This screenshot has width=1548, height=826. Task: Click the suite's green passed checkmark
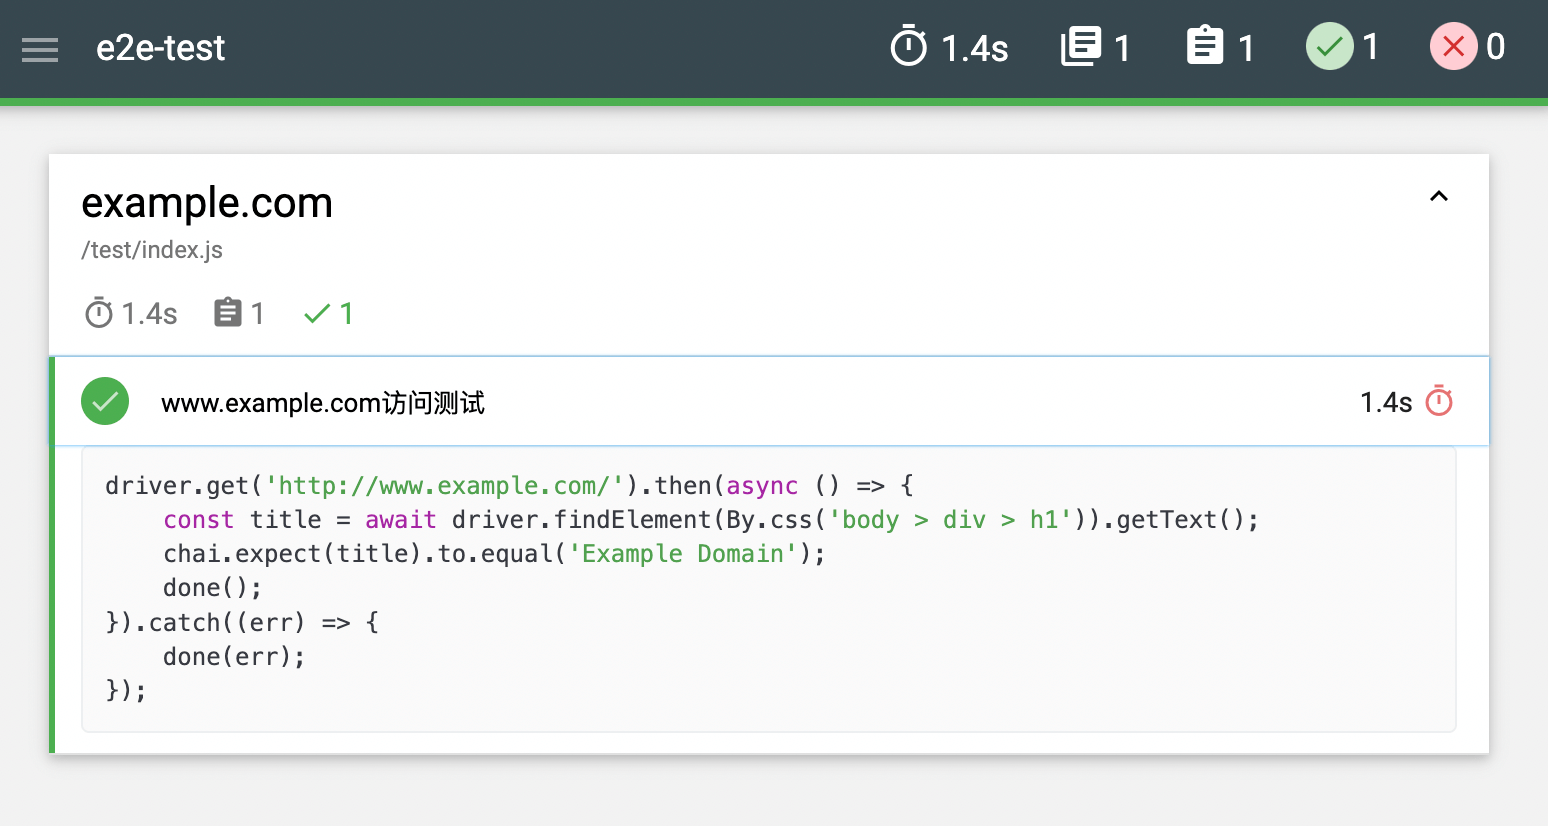click(317, 314)
